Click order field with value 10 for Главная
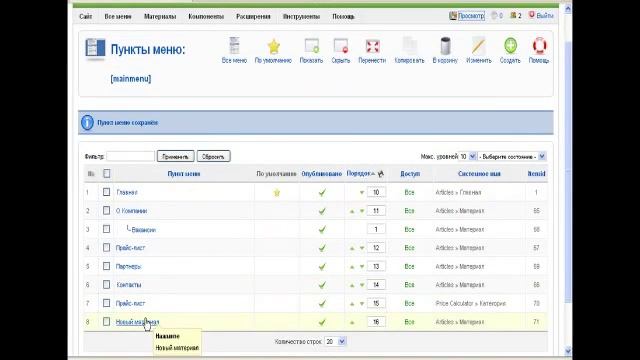Image resolution: width=640 pixels, height=360 pixels. (x=376, y=192)
